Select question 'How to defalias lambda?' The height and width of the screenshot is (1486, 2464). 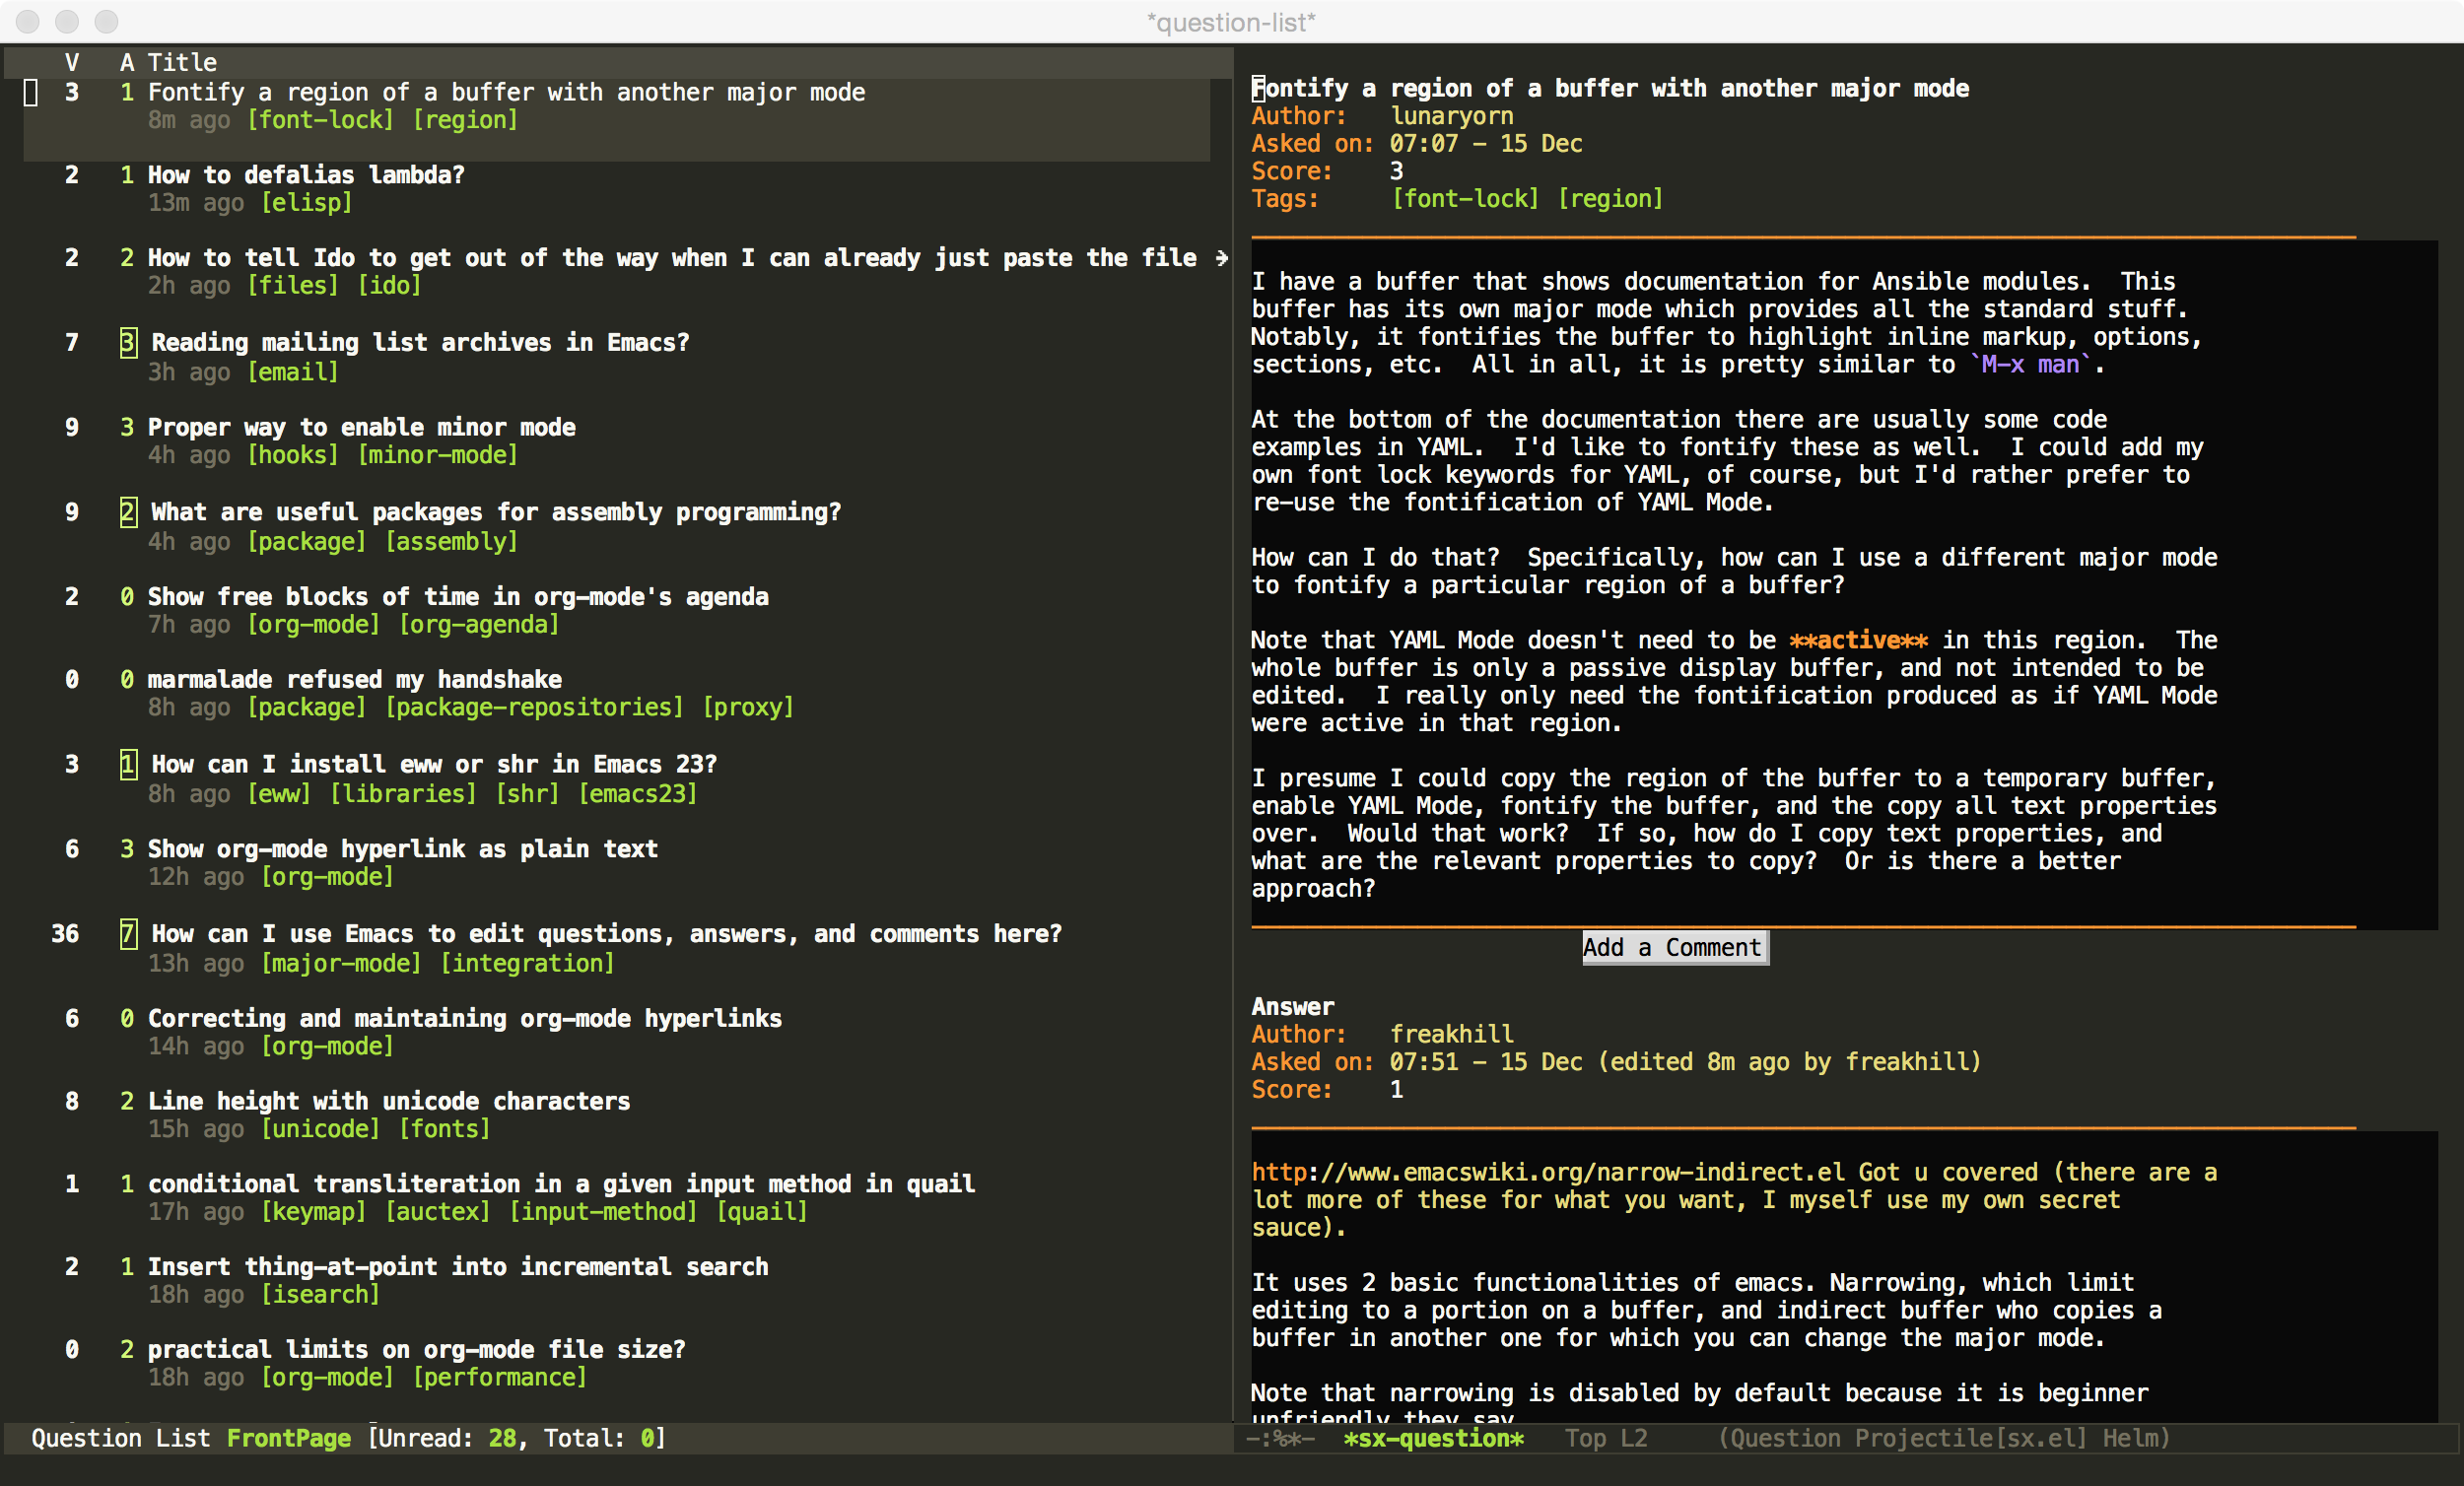[x=306, y=175]
